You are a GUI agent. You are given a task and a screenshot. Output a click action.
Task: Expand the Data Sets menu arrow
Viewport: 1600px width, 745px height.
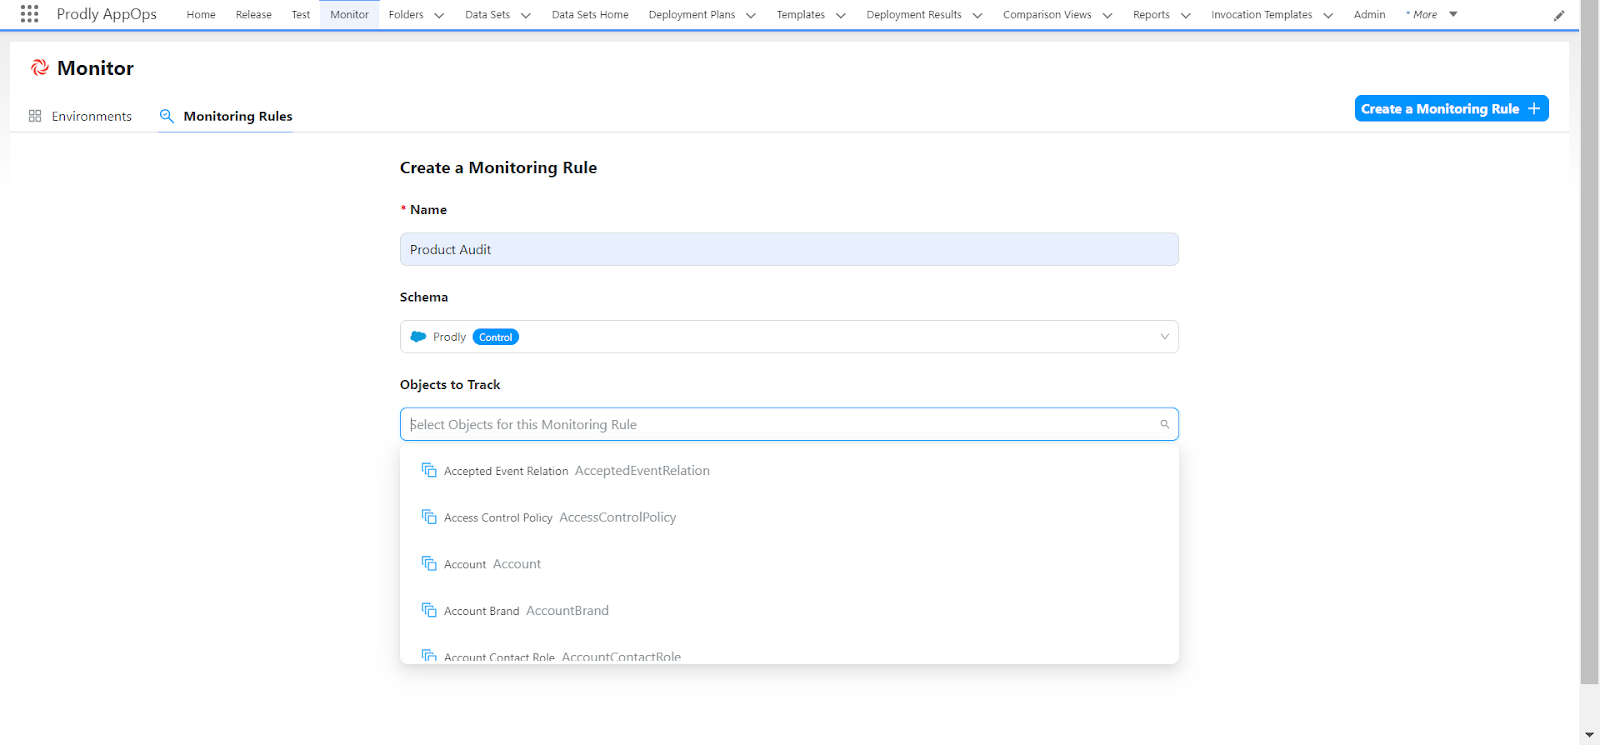[x=526, y=15]
